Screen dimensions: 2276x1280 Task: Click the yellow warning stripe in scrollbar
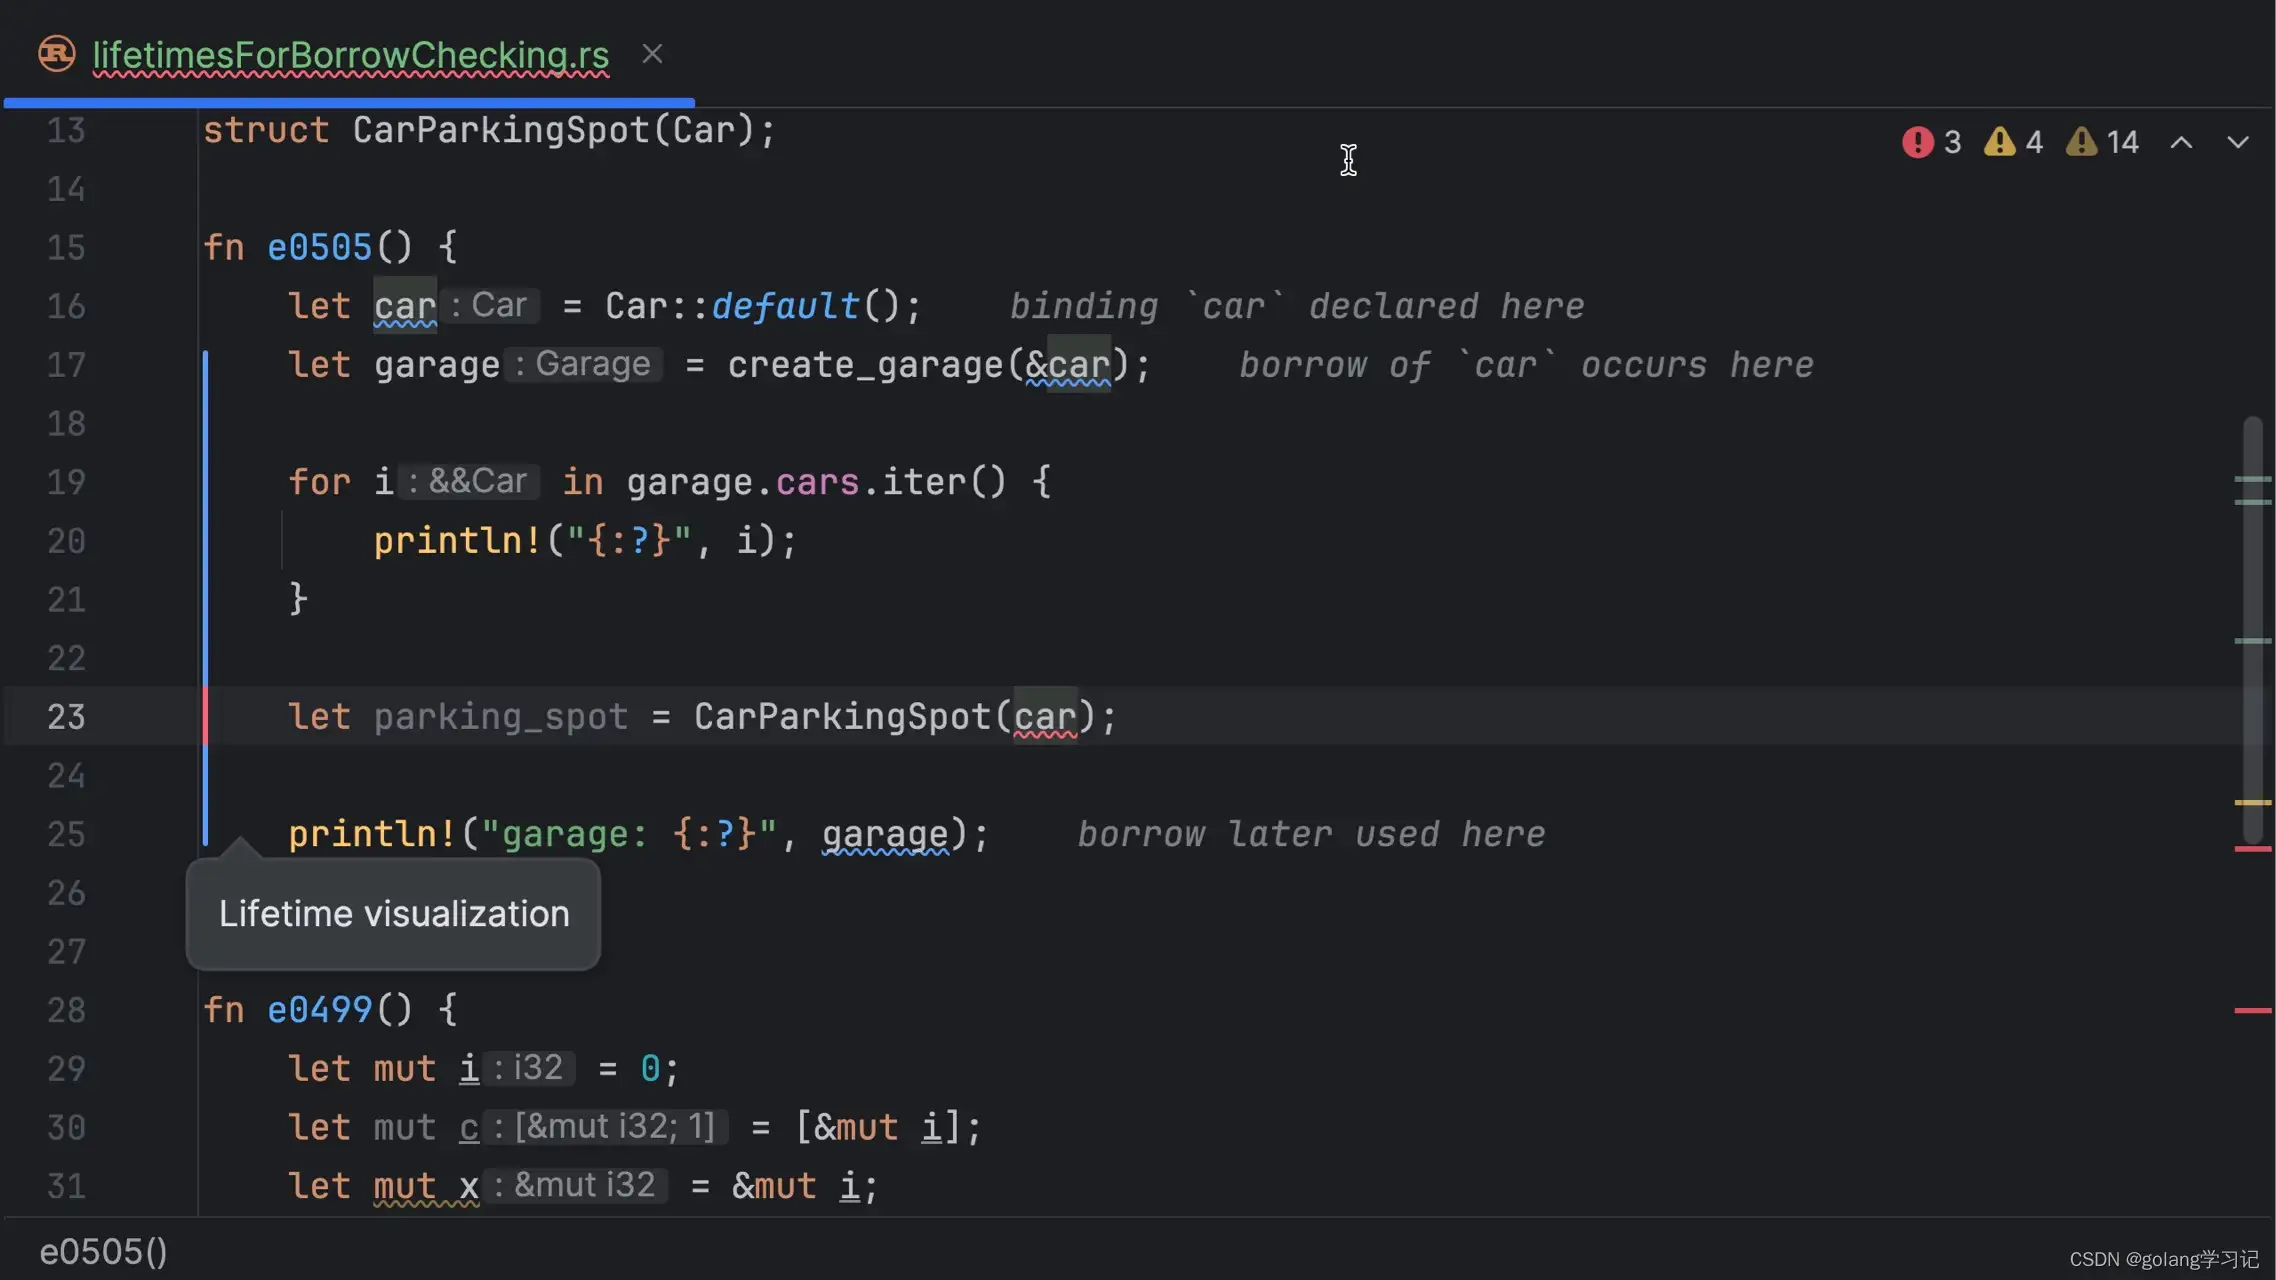tap(2253, 802)
